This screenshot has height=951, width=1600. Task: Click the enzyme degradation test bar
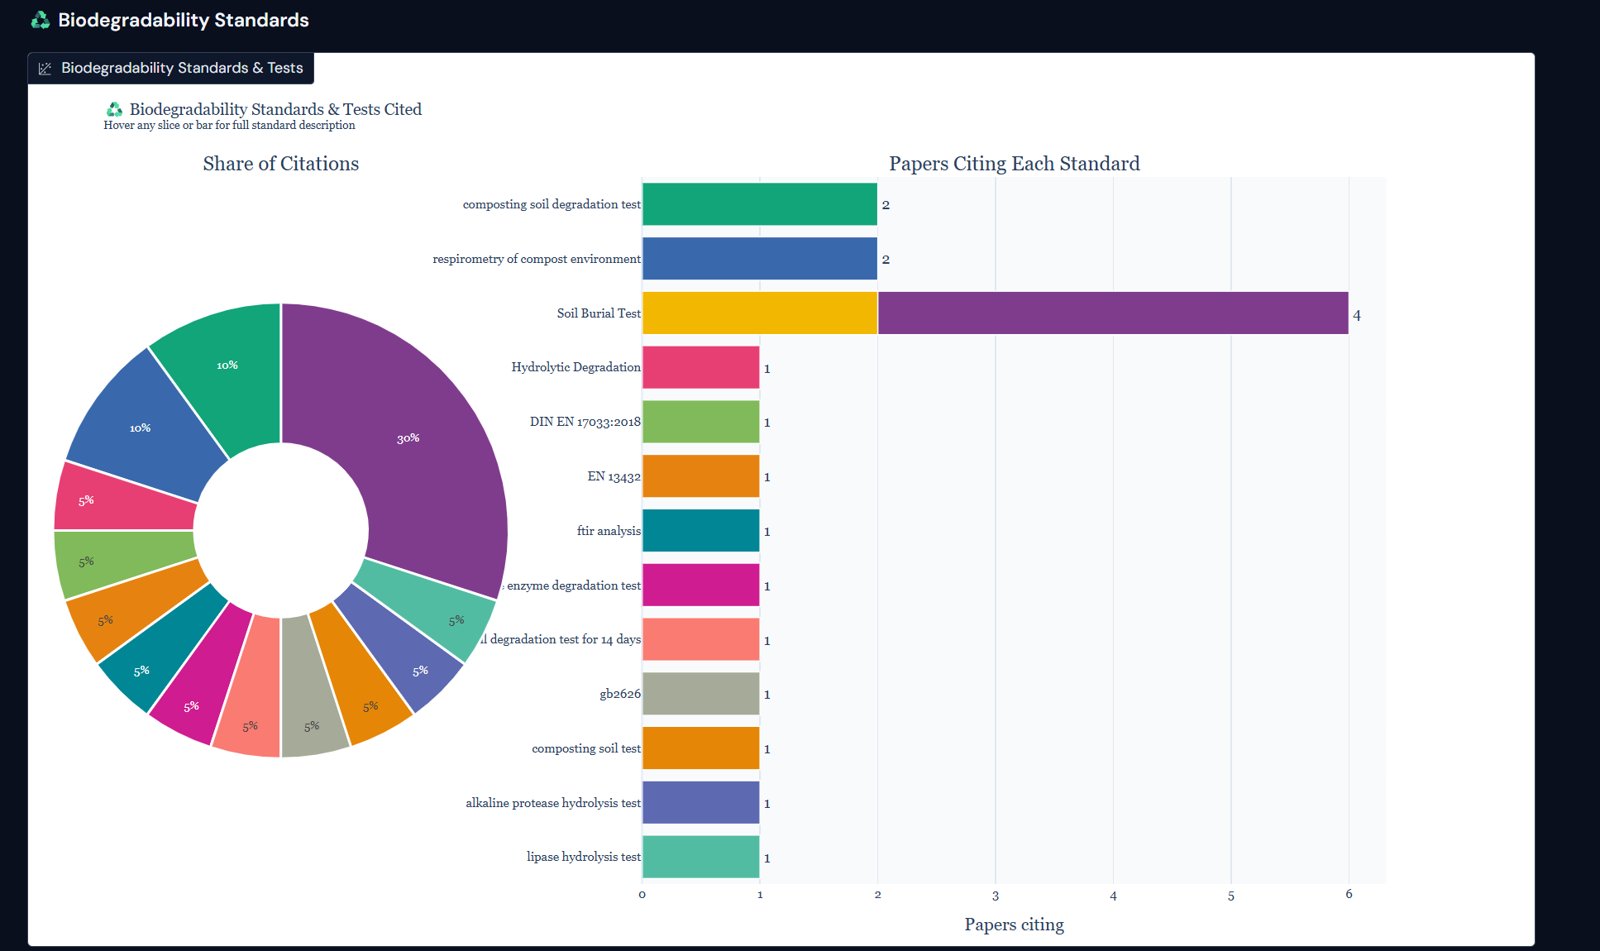tap(701, 585)
